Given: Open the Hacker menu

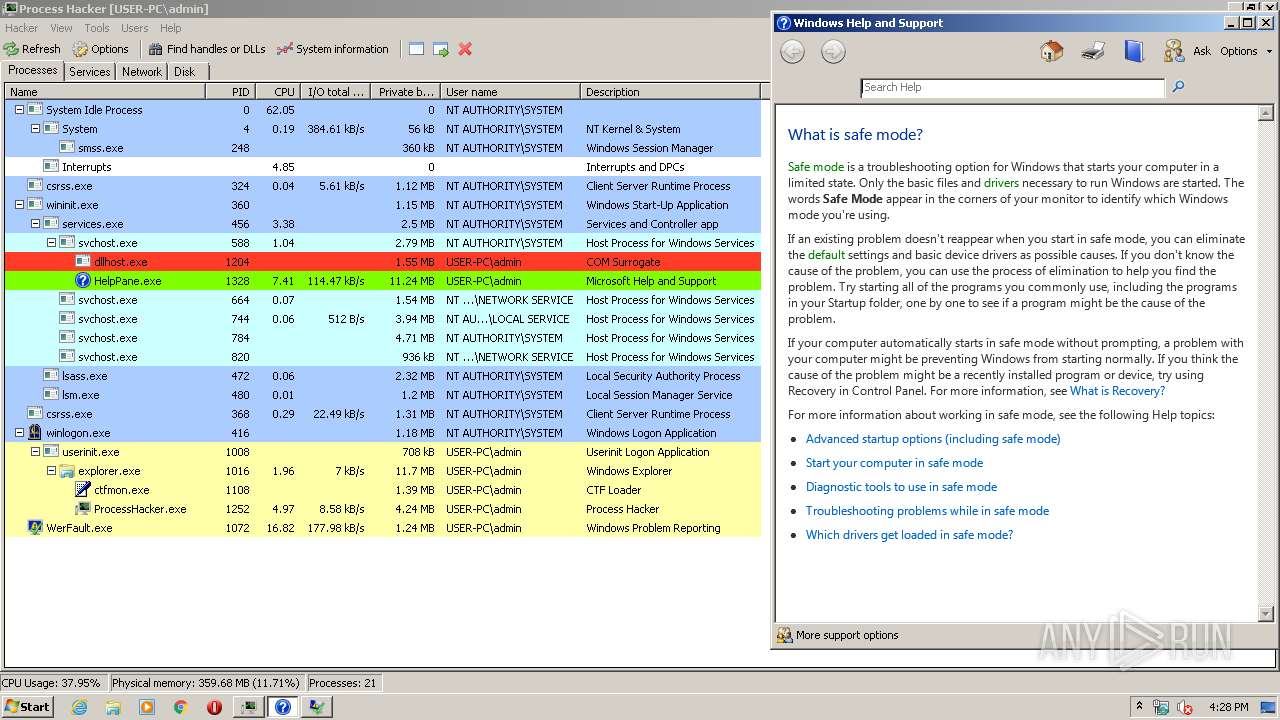Looking at the screenshot, I should (21, 28).
